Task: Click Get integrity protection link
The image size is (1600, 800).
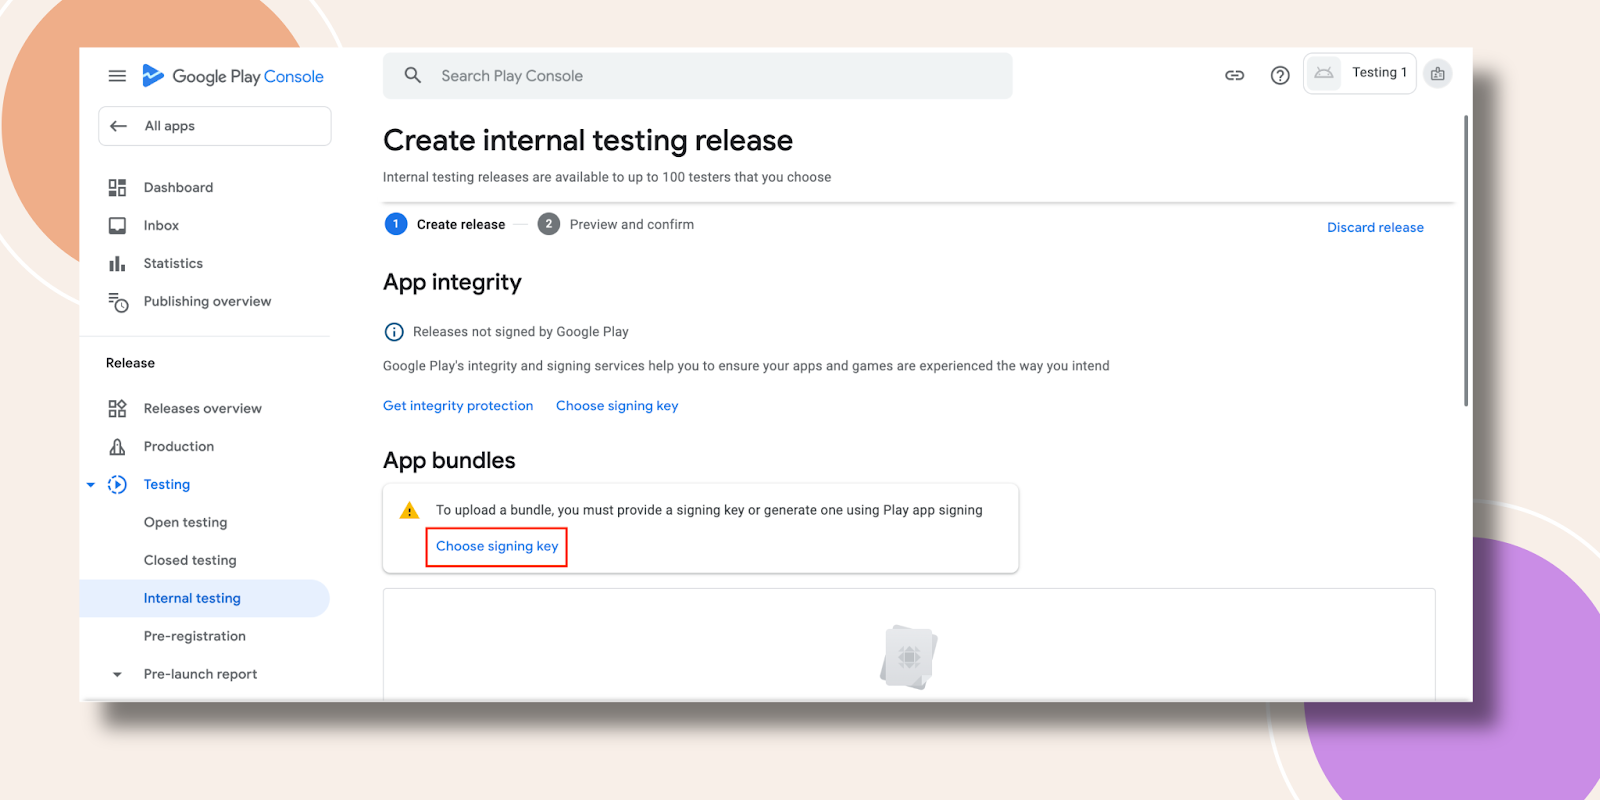Action: [x=458, y=406]
